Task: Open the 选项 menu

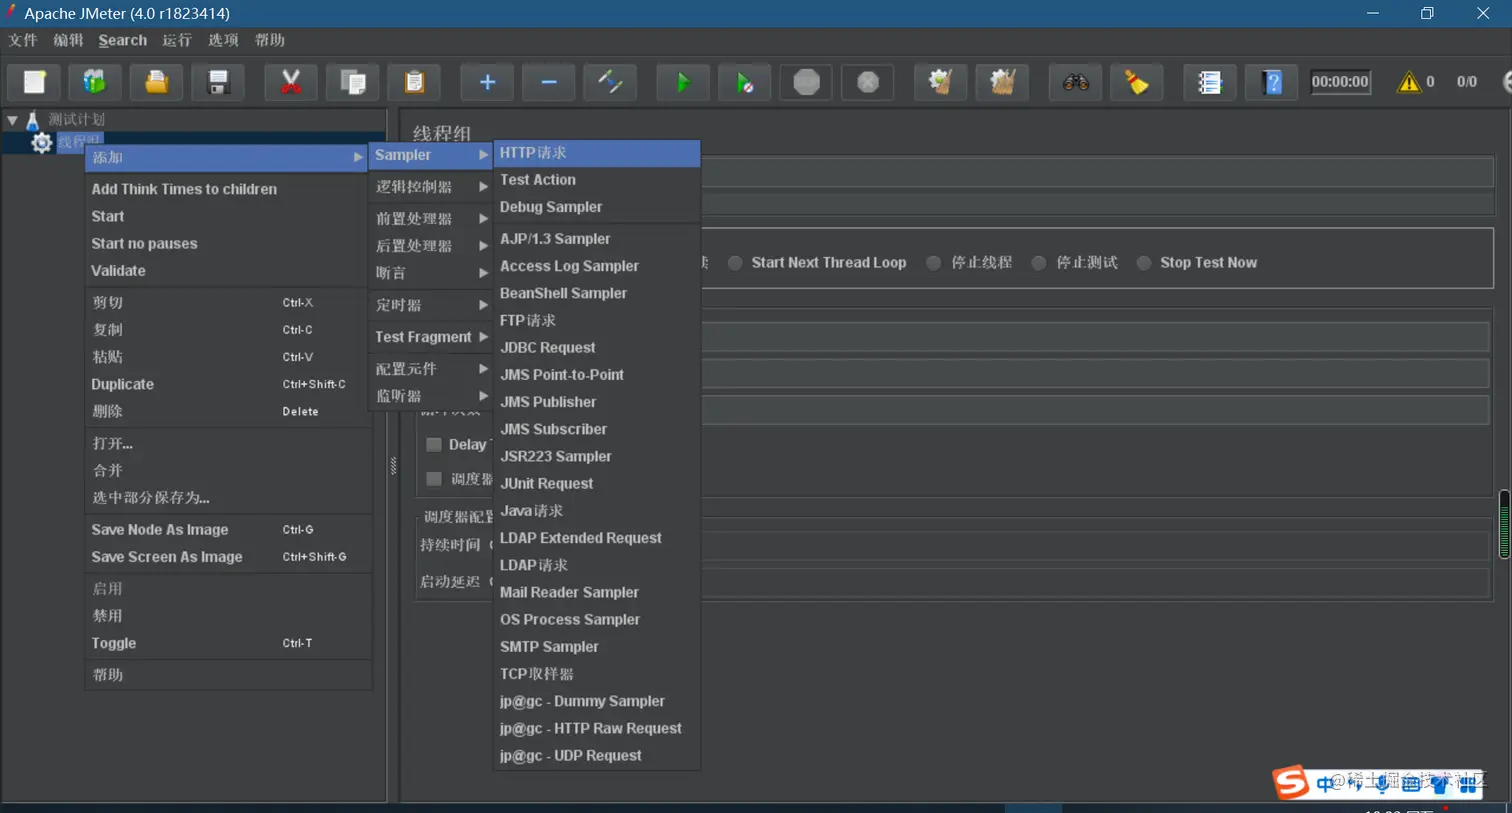Action: coord(223,40)
